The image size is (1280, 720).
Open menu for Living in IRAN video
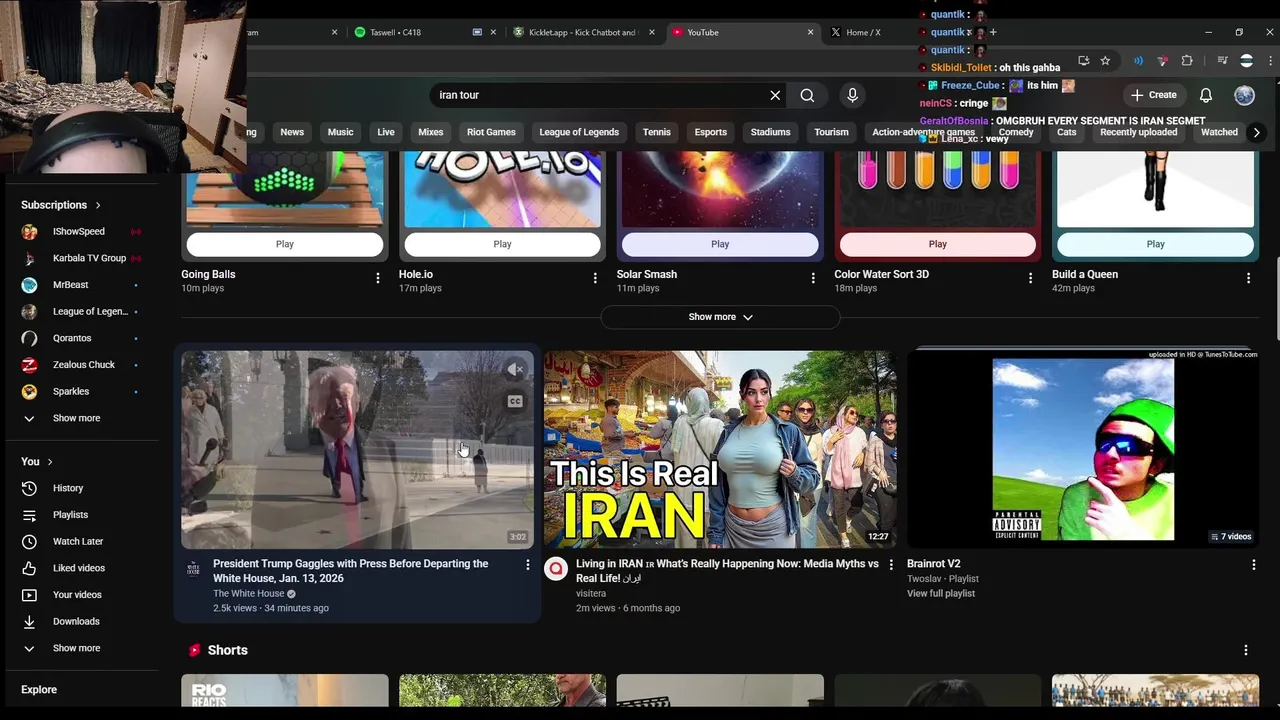tap(891, 565)
